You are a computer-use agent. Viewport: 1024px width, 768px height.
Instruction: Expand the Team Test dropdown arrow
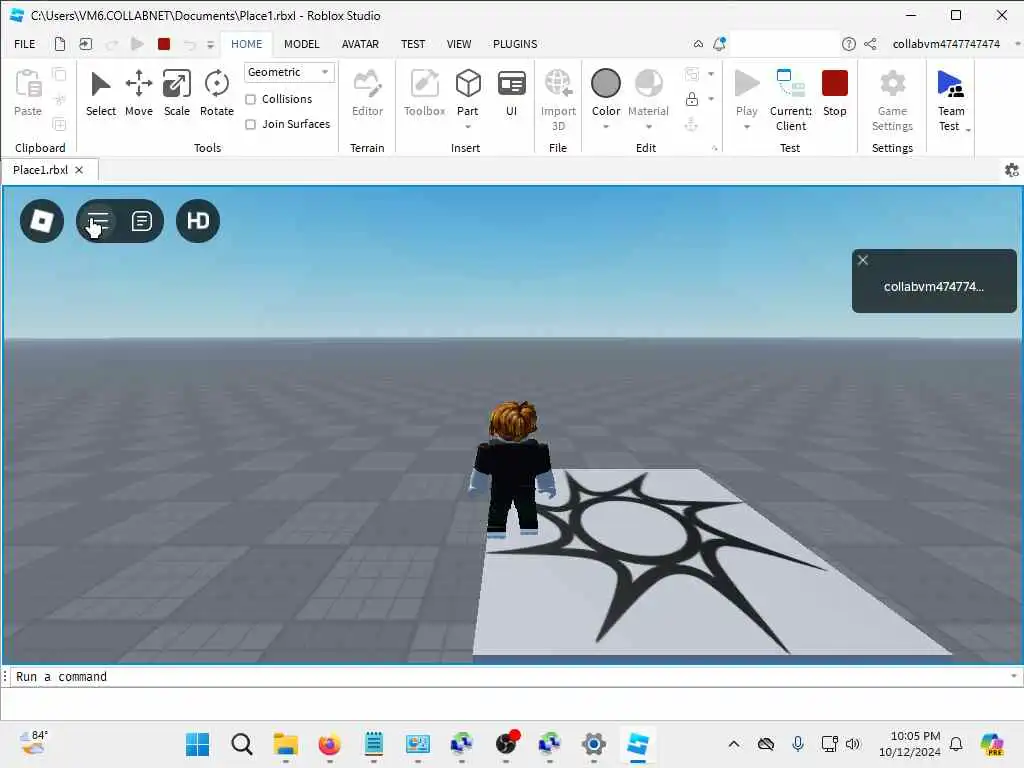pyautogui.click(x=968, y=130)
